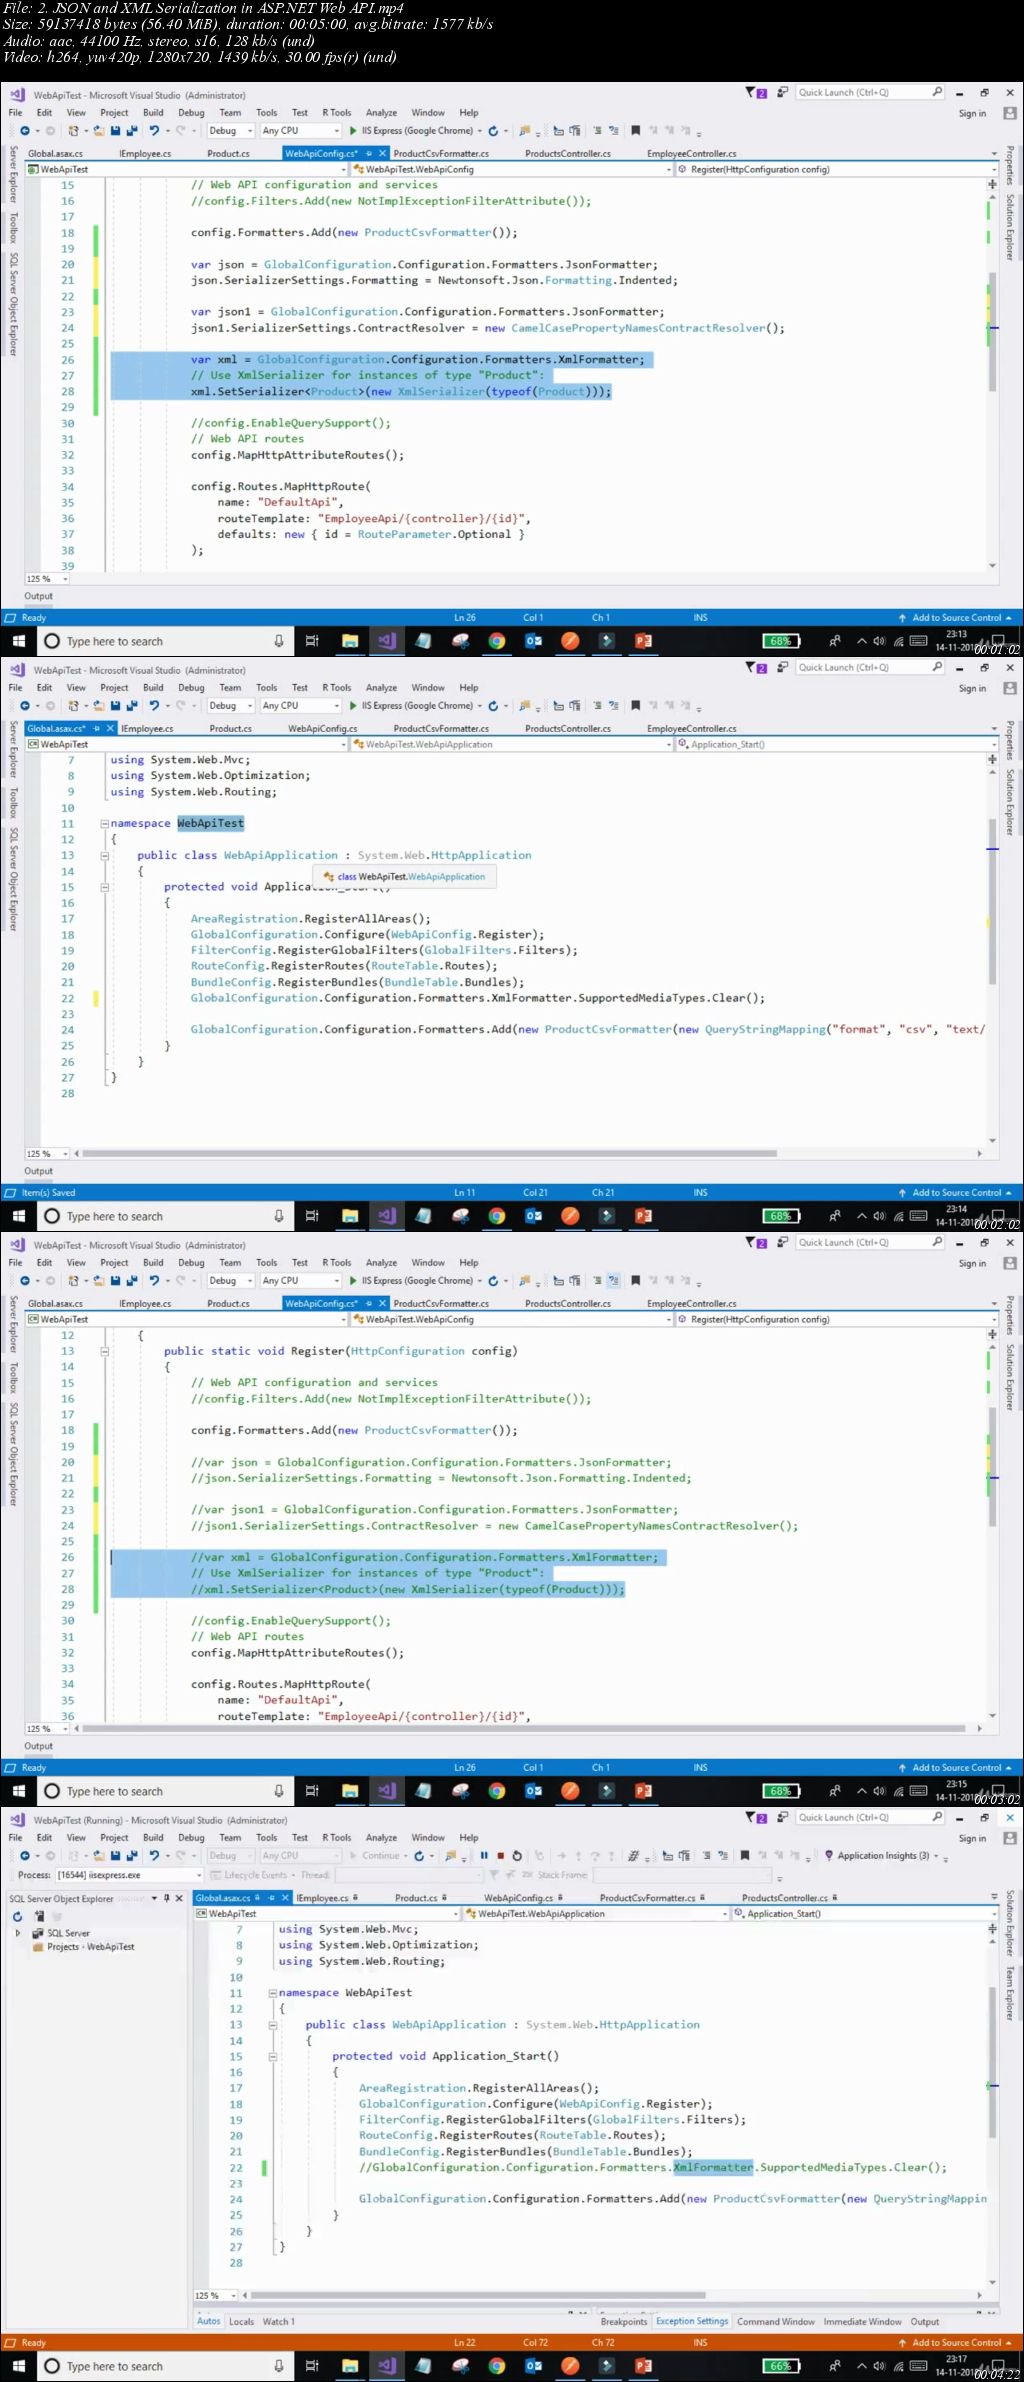Image resolution: width=1024 pixels, height=2382 pixels.
Task: Open Toolbox side tab in 00:01:02 frame
Action: (x=13, y=228)
